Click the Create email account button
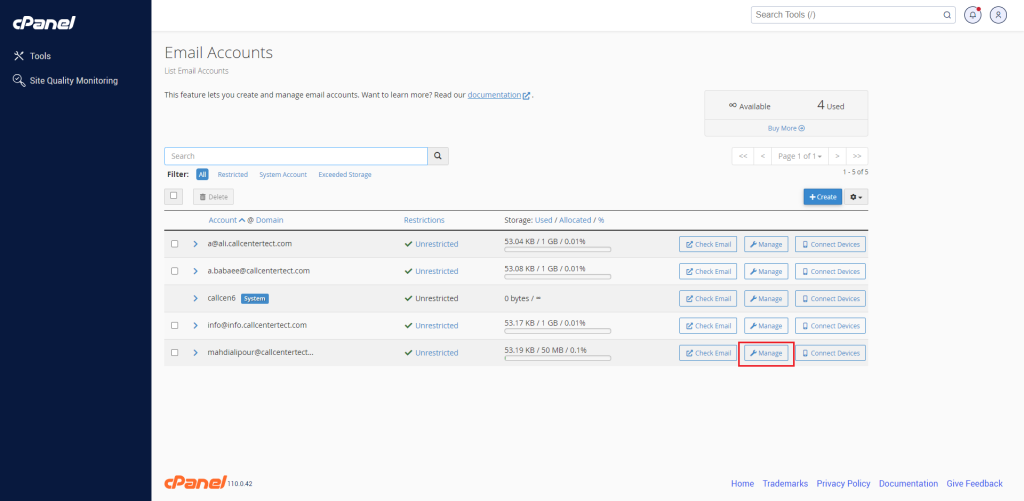The height and width of the screenshot is (501, 1024). [x=822, y=197]
